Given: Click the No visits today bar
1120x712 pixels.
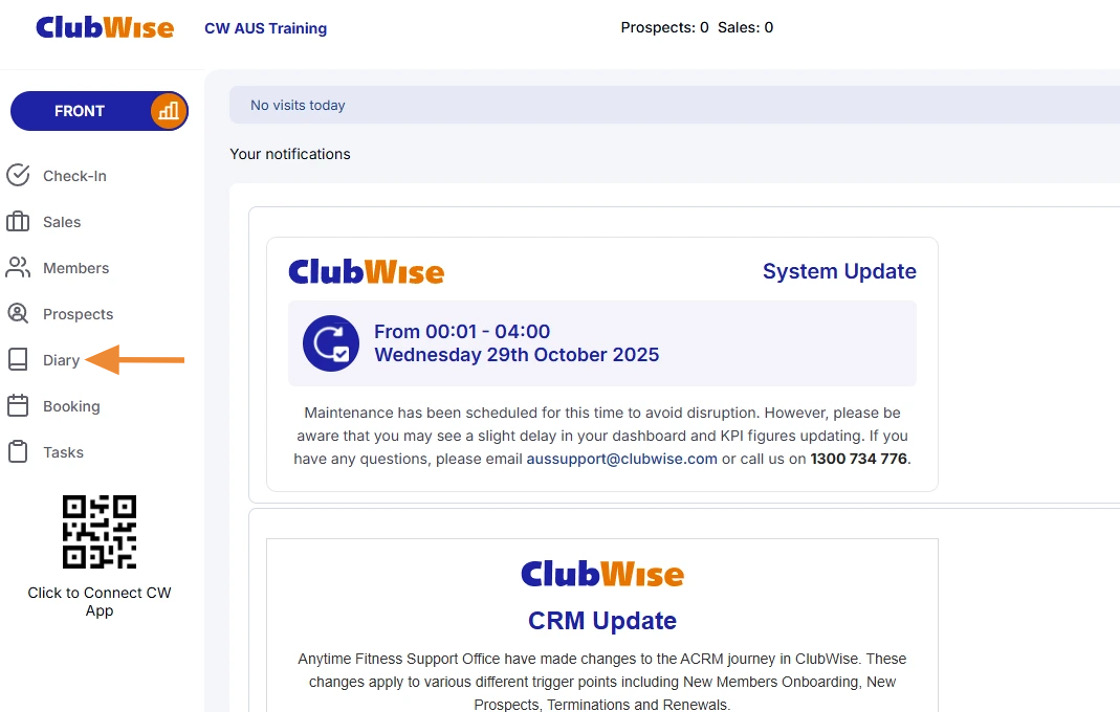Looking at the screenshot, I should click(x=674, y=105).
